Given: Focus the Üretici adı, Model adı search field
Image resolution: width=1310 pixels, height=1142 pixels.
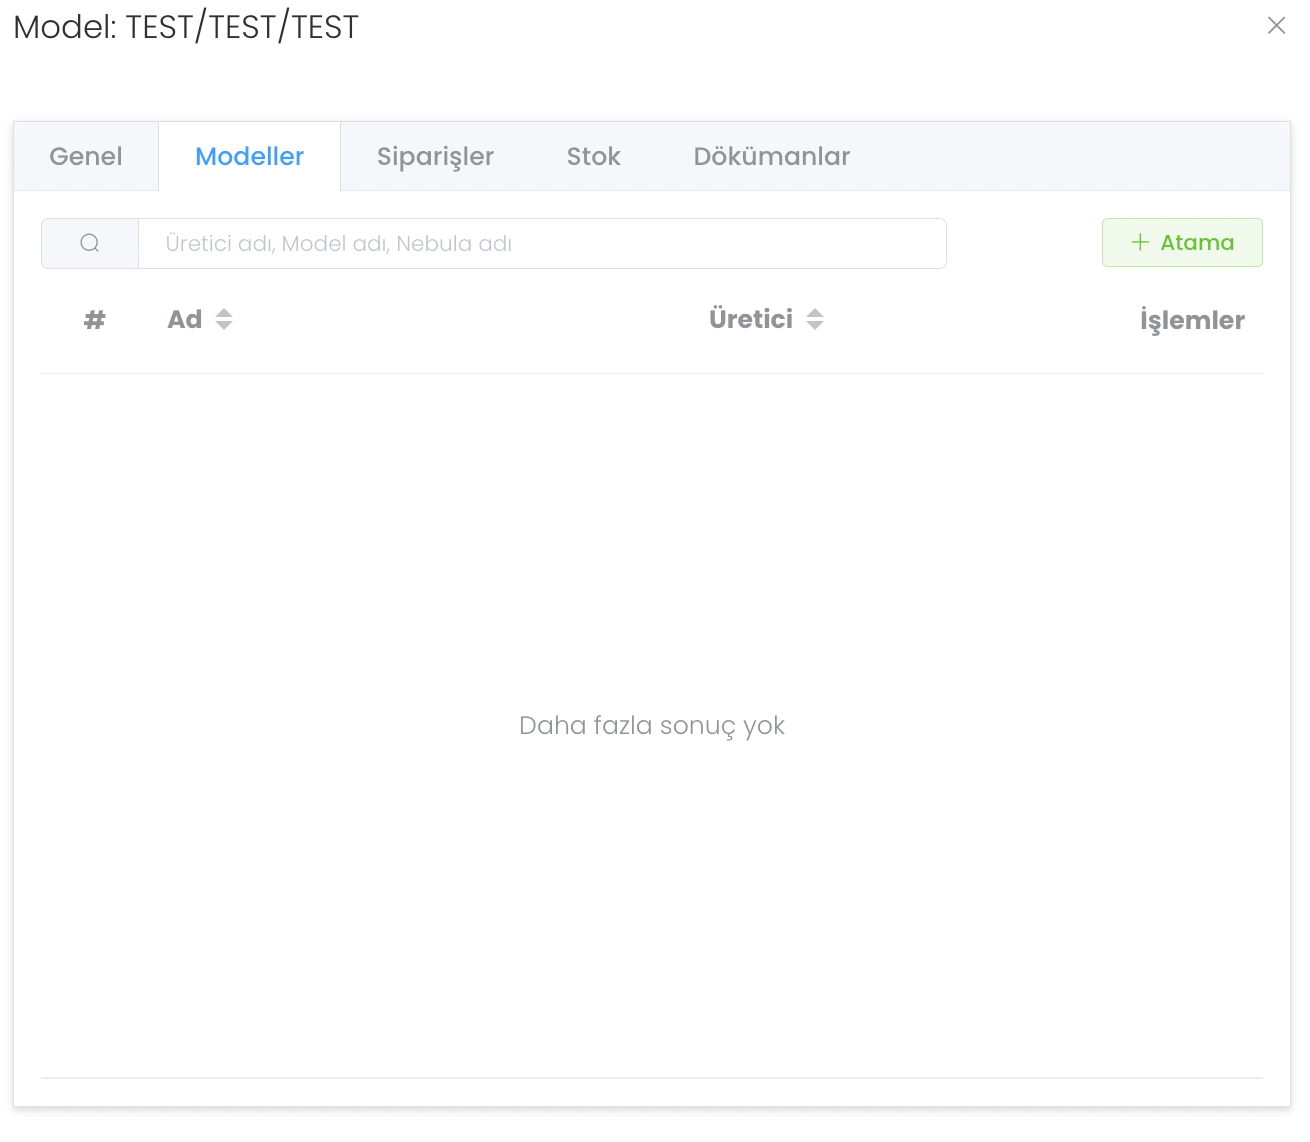Looking at the screenshot, I should click(541, 244).
